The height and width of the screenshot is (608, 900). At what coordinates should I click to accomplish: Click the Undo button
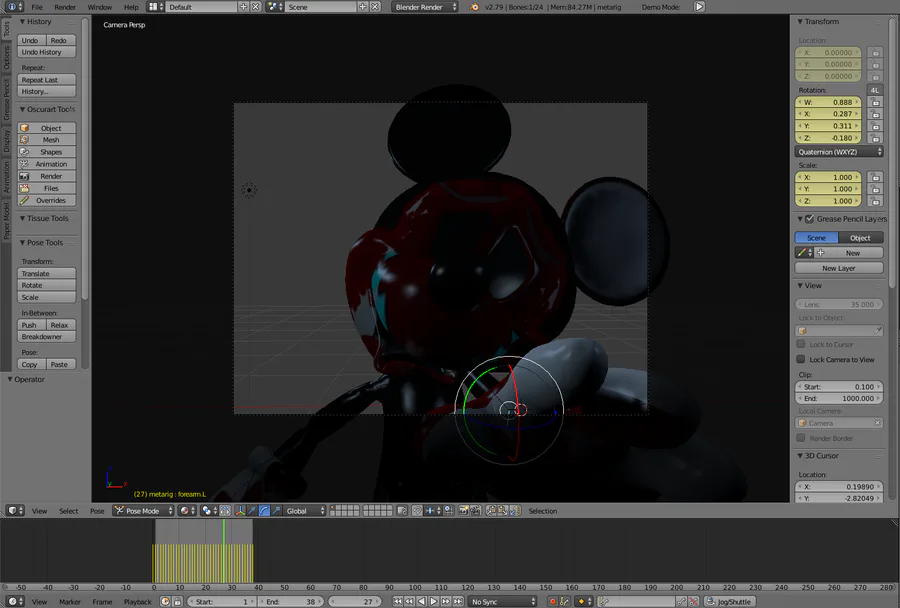pyautogui.click(x=30, y=40)
